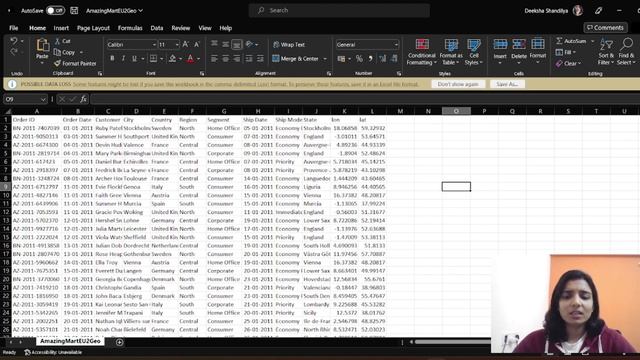Click the Redo arrow icon
Viewport: 640px width, 360px height.
pyautogui.click(x=14, y=52)
